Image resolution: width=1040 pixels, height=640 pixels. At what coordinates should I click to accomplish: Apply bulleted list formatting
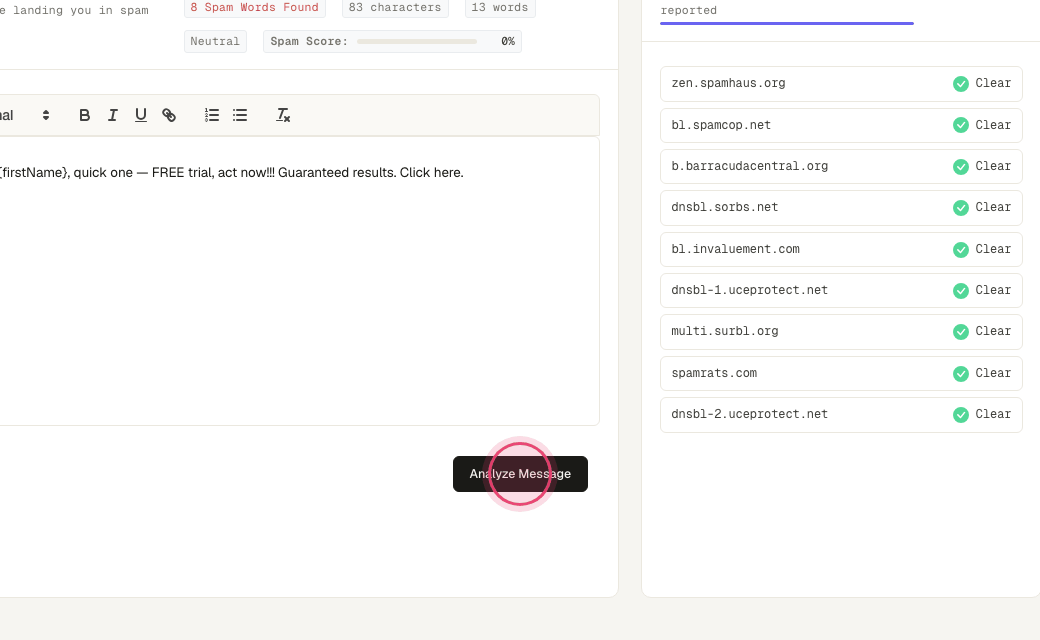click(x=240, y=115)
